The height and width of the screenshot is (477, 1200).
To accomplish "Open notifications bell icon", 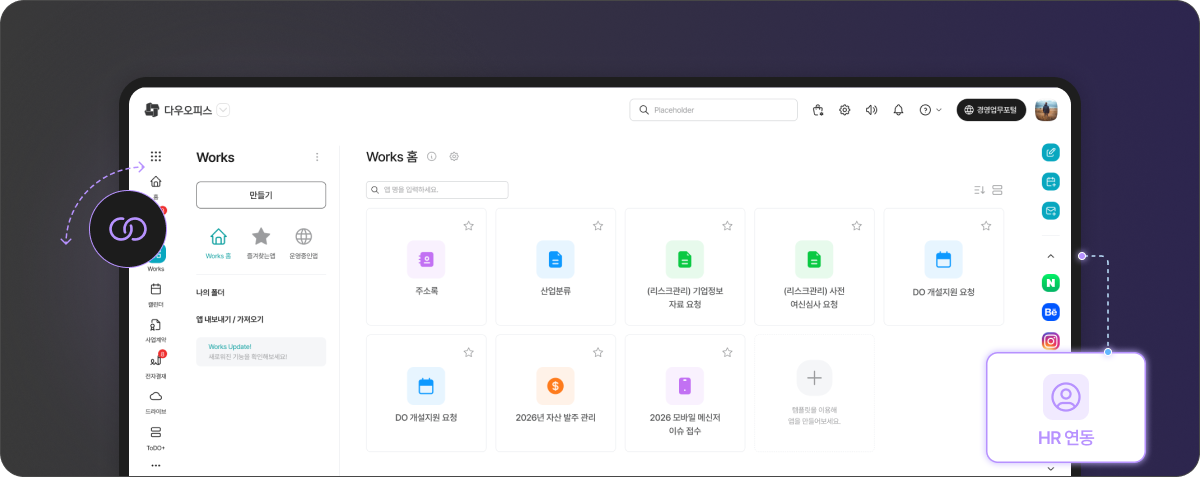I will point(898,110).
